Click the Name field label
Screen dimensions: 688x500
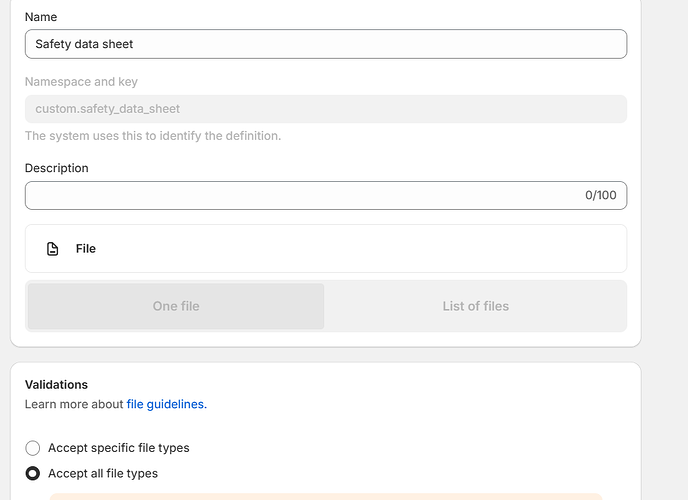point(41,17)
